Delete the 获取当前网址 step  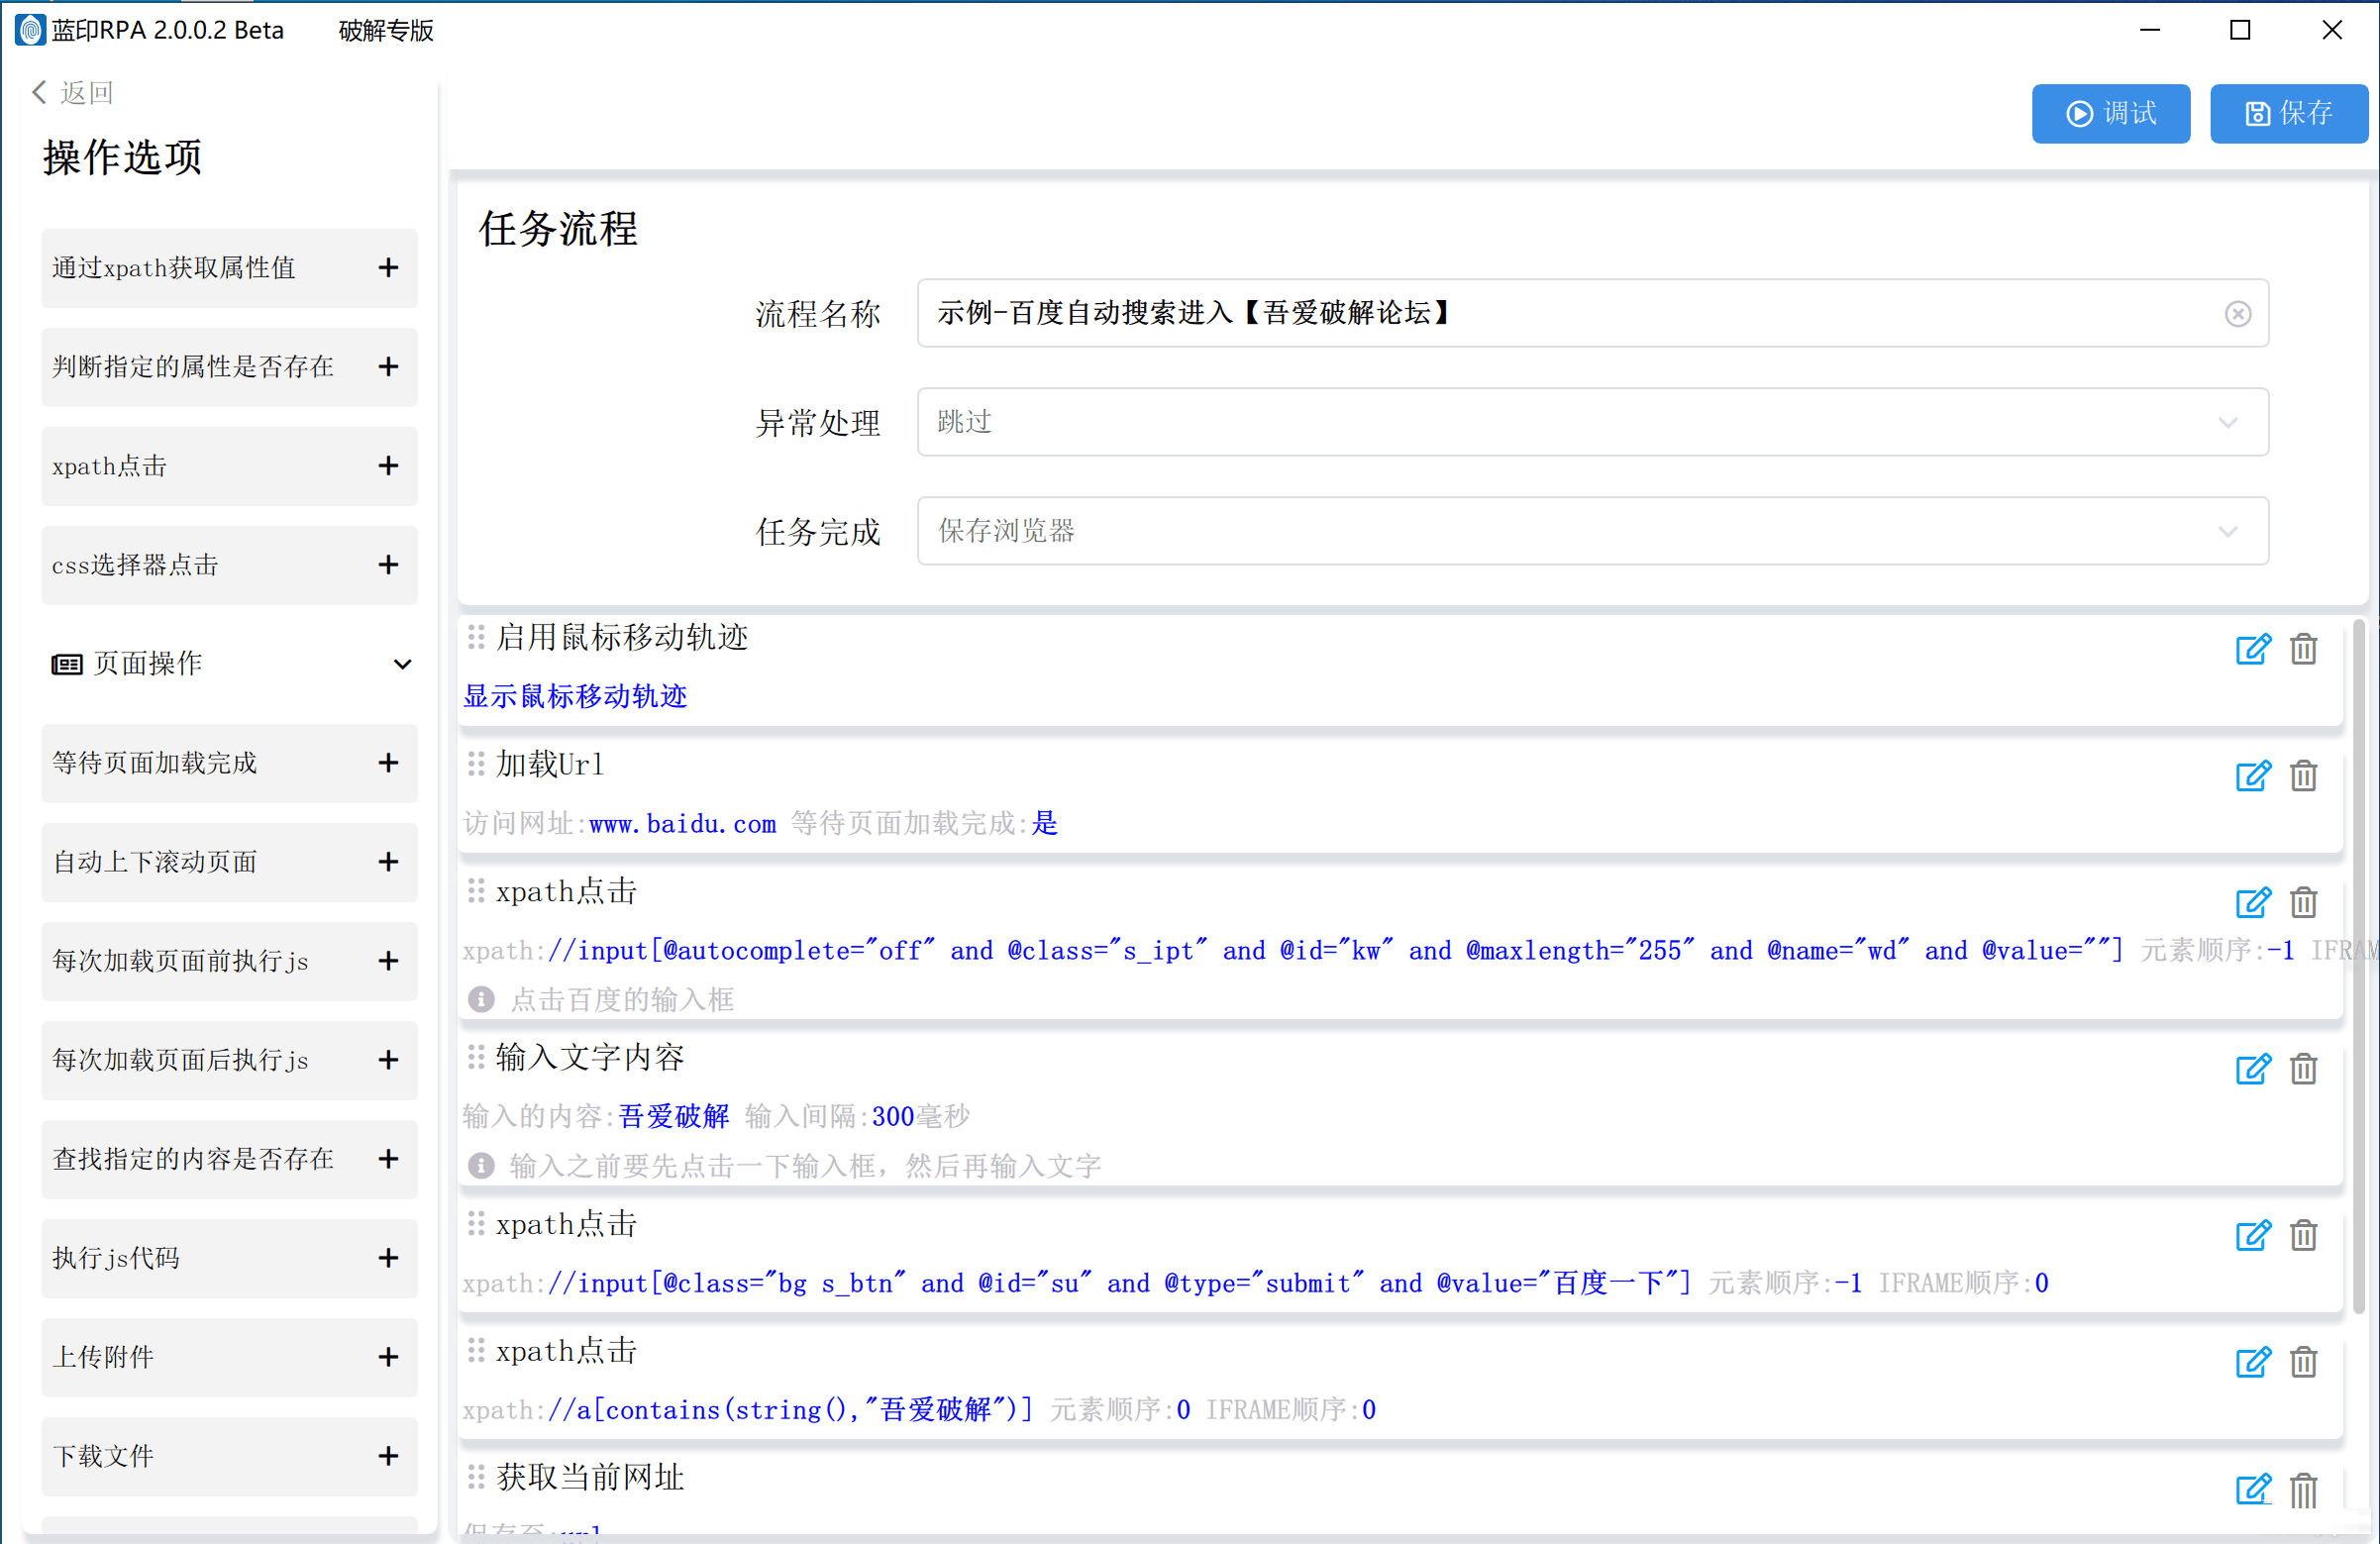2303,1491
